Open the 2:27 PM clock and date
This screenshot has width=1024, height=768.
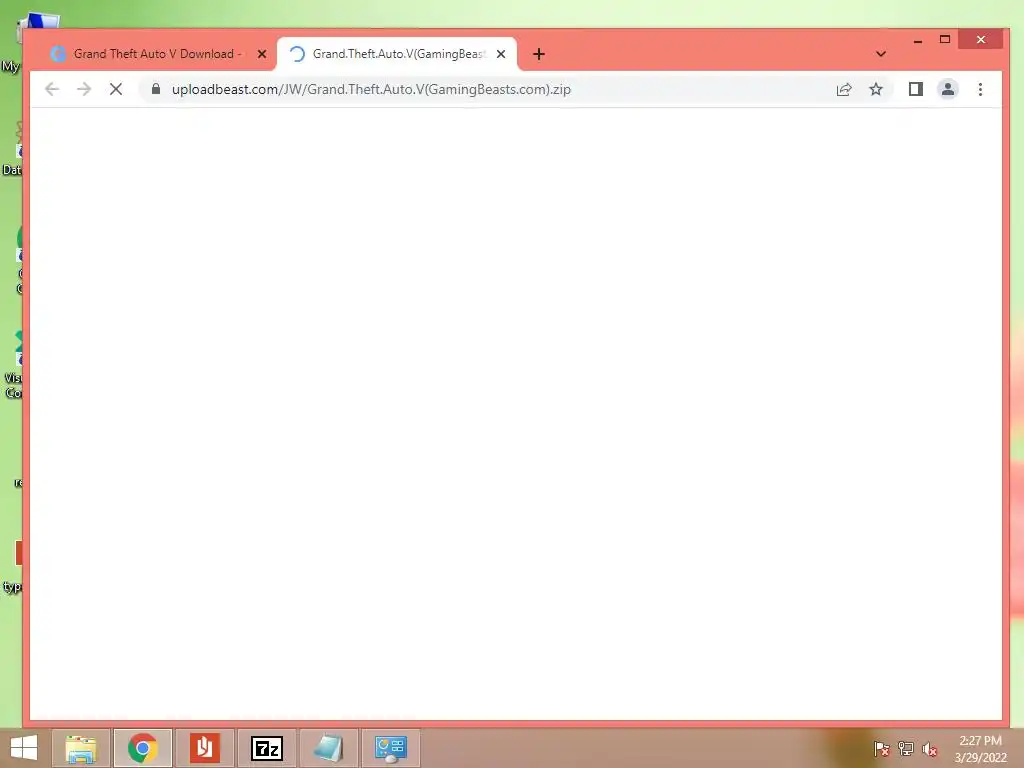[x=980, y=749]
